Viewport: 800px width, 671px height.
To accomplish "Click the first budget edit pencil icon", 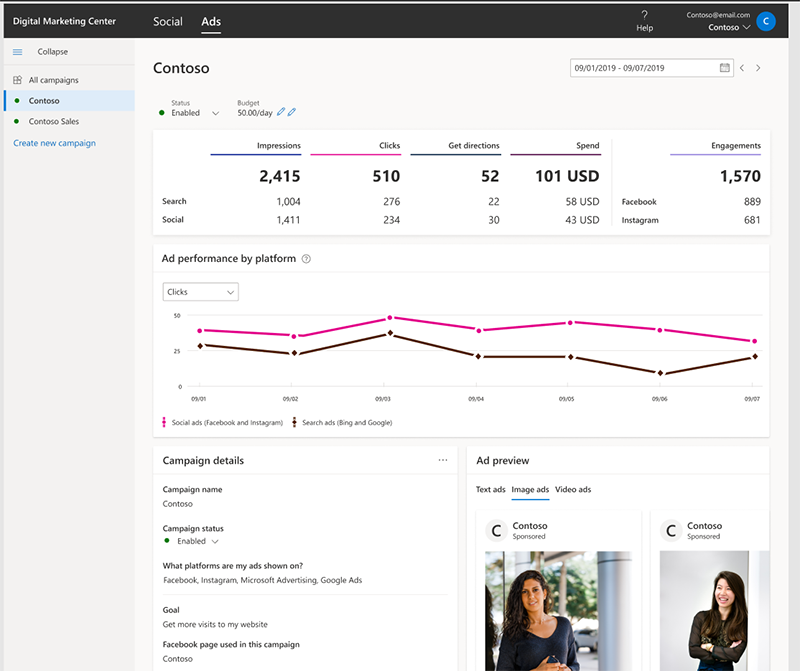I will pyautogui.click(x=281, y=112).
